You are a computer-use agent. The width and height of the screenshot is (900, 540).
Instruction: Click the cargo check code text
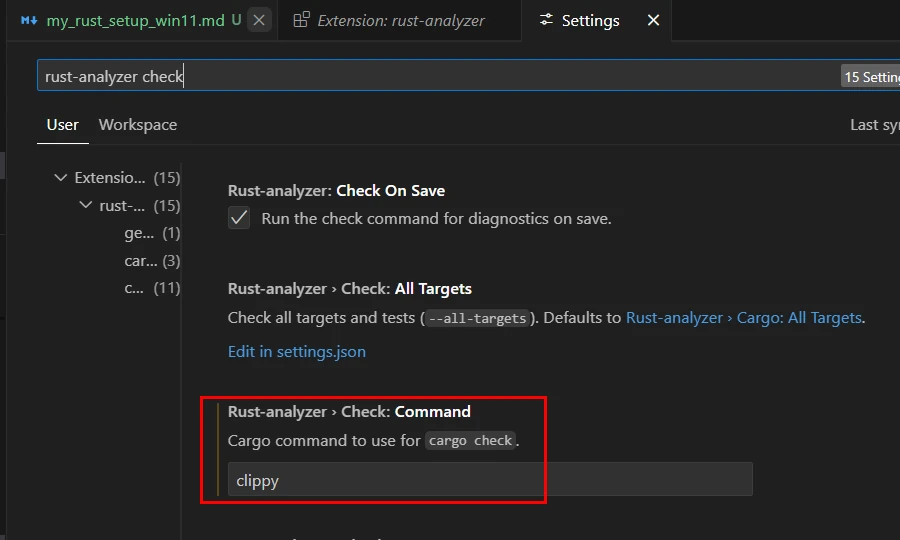click(470, 441)
